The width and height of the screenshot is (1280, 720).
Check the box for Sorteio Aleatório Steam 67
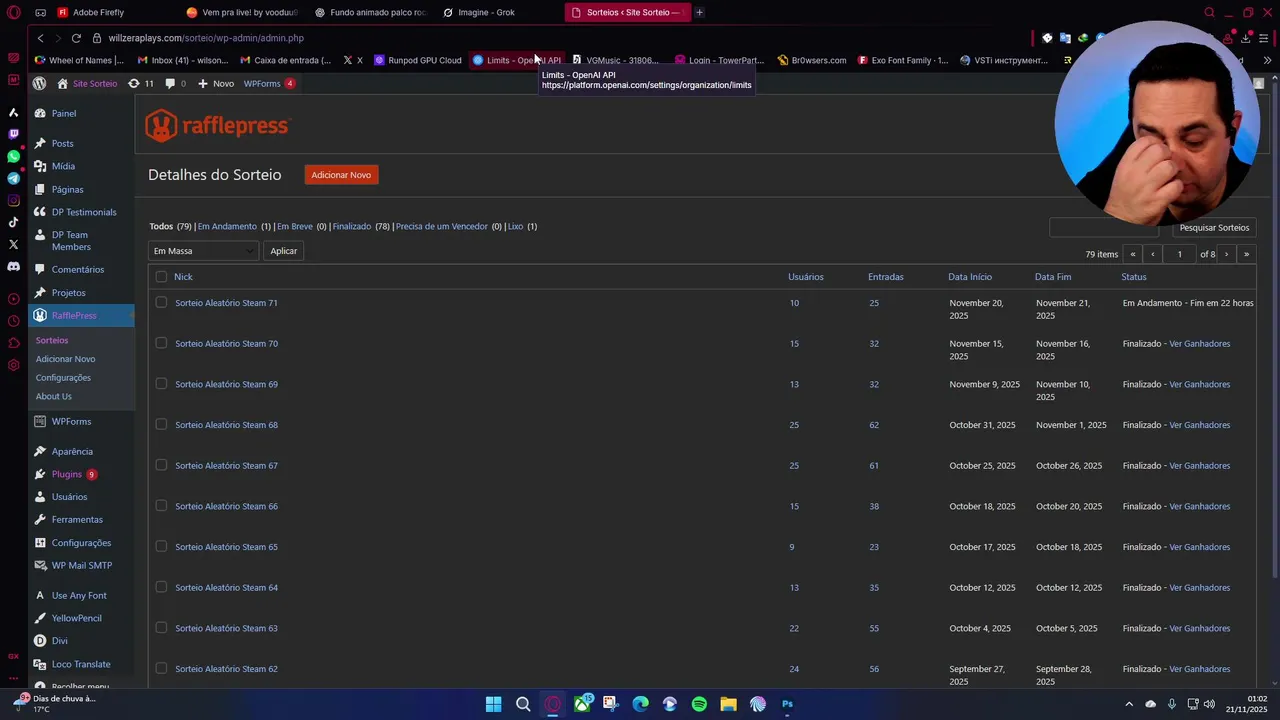click(161, 465)
